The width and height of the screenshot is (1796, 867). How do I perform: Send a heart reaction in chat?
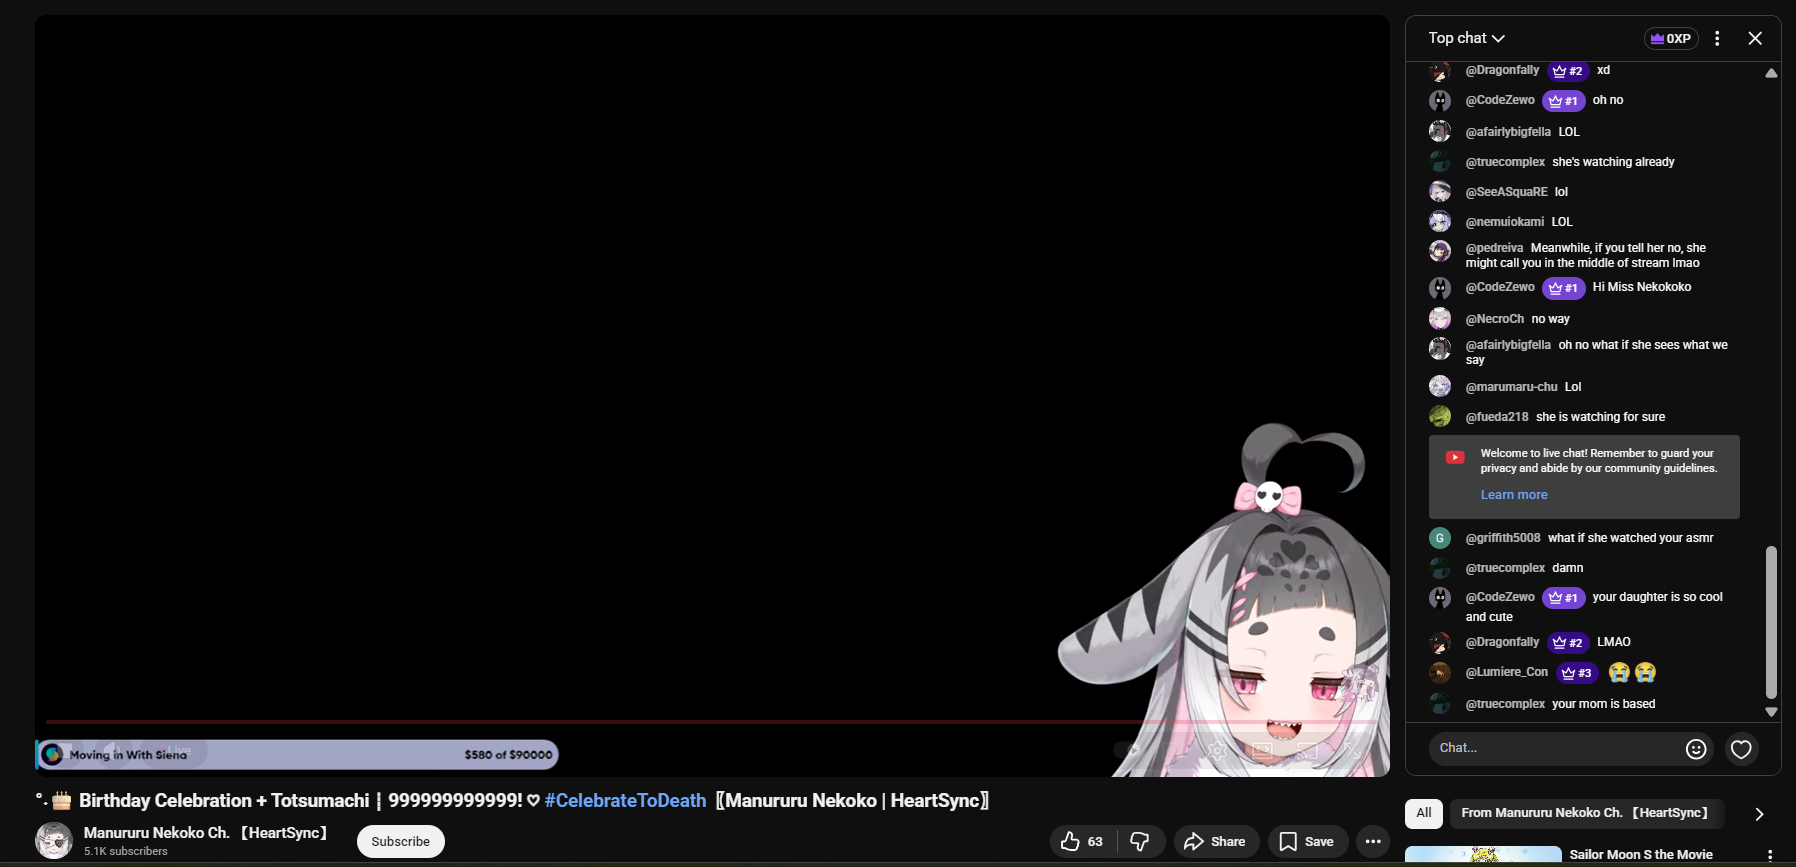pyautogui.click(x=1741, y=749)
